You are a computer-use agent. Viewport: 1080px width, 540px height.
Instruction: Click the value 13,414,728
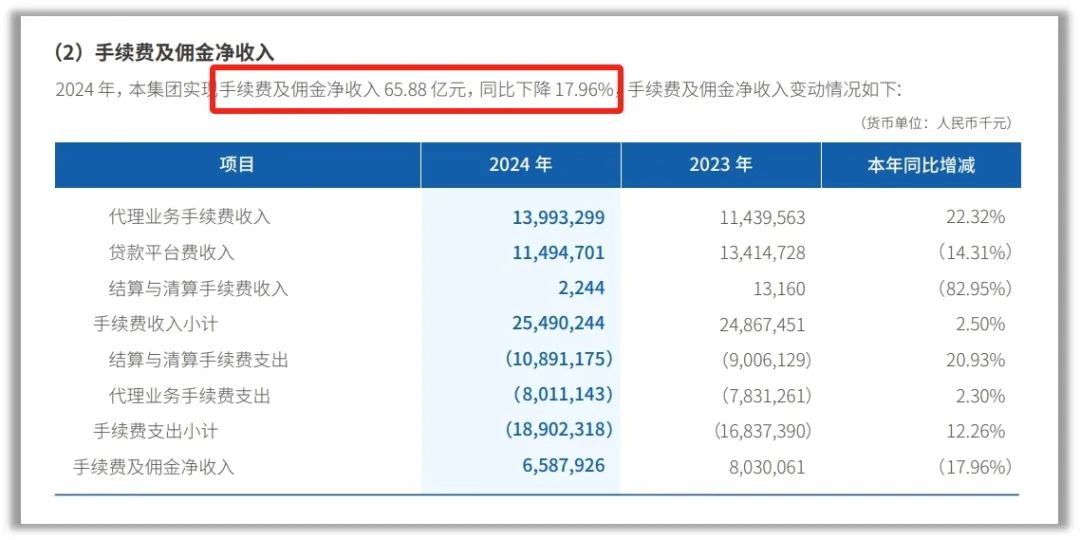(762, 253)
